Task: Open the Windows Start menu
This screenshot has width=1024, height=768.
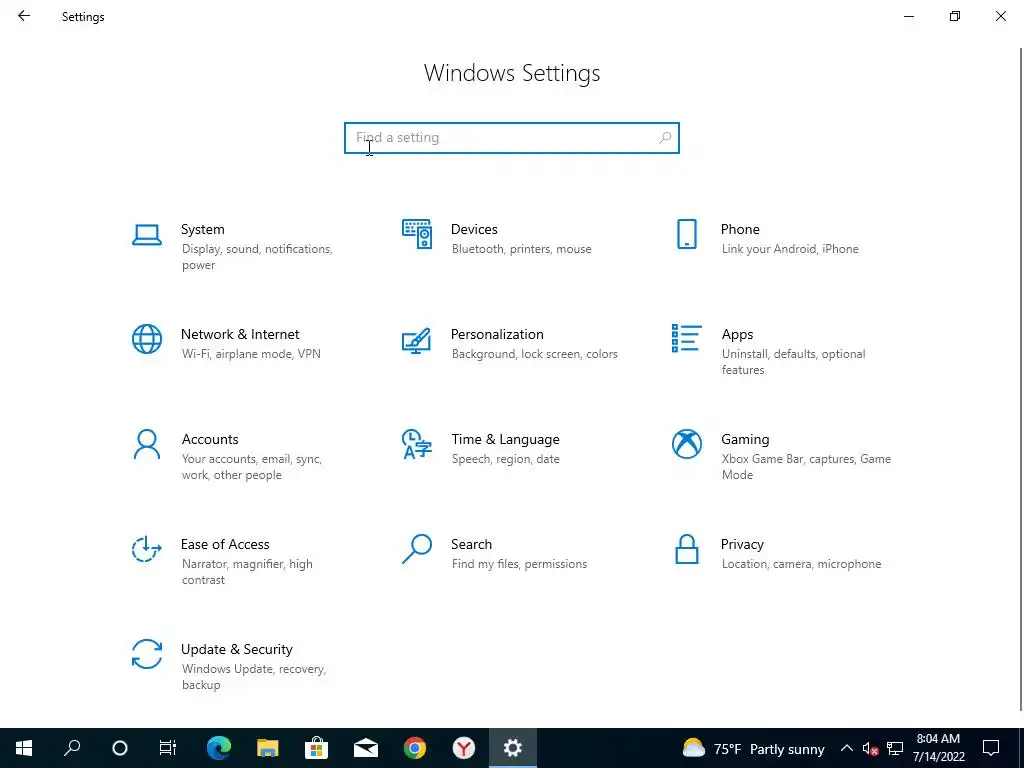Action: tap(24, 748)
